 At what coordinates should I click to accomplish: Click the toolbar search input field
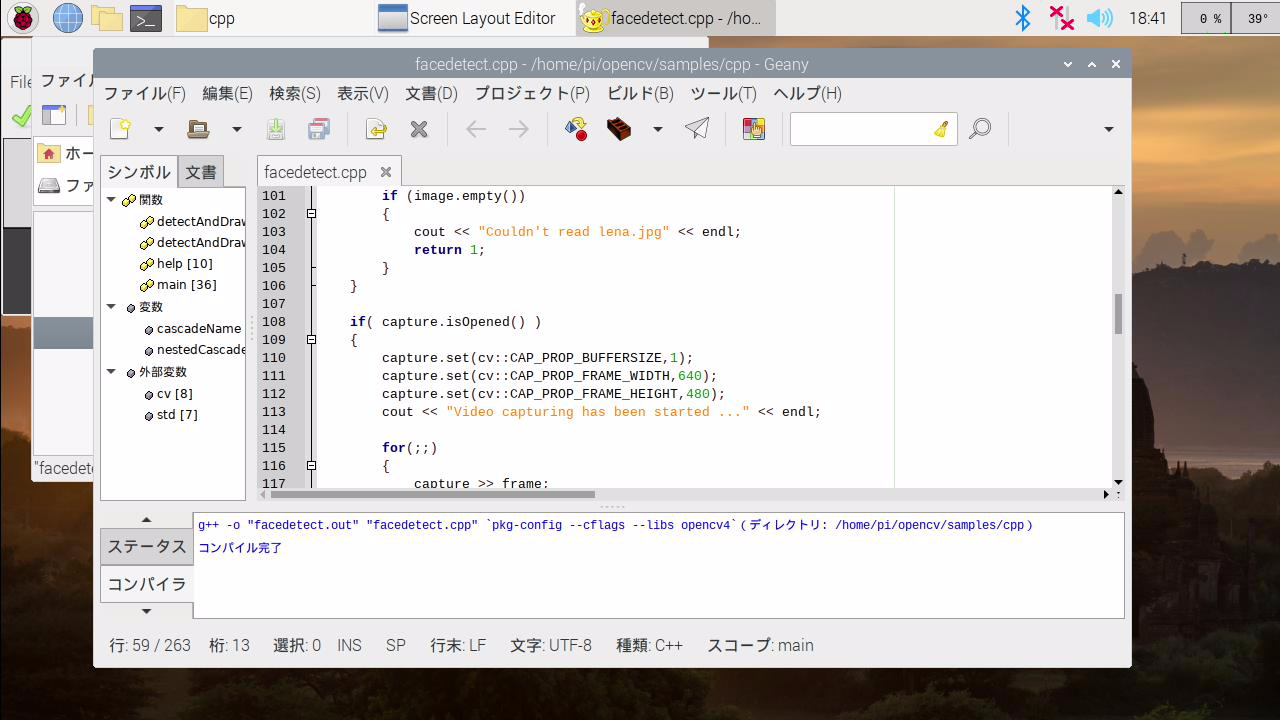[860, 129]
